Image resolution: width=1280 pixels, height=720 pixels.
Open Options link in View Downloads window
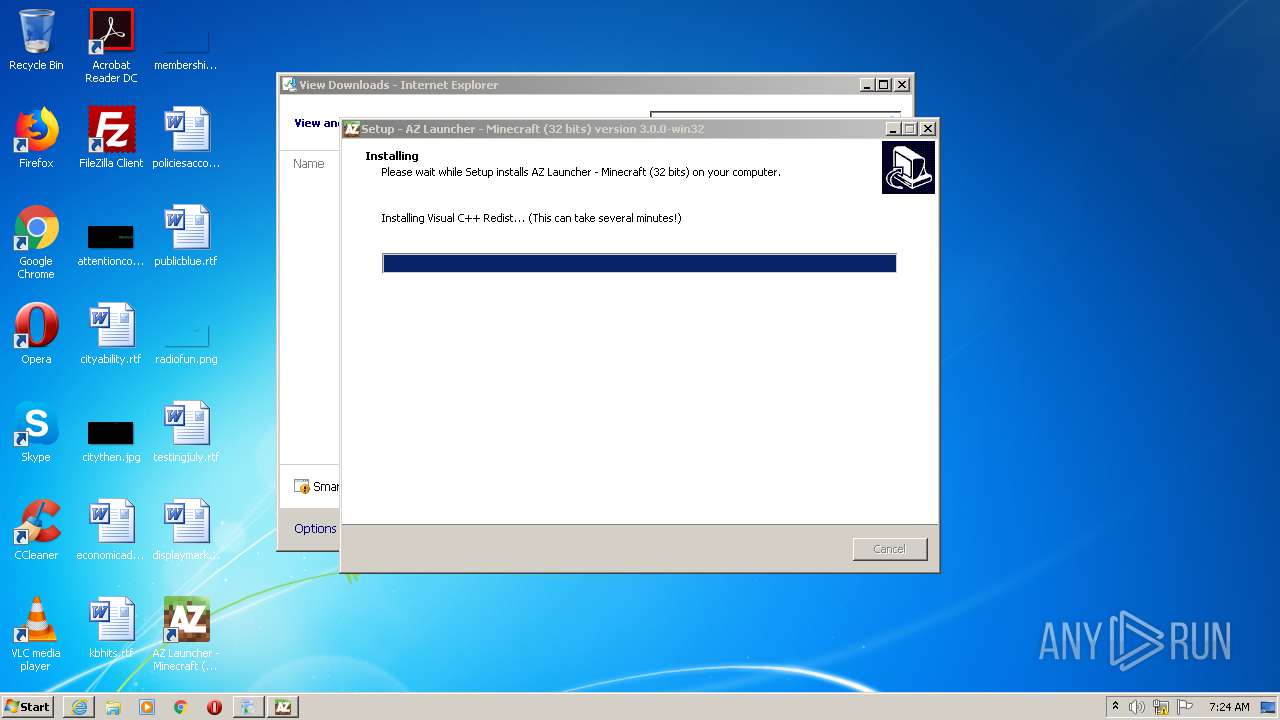(x=315, y=529)
